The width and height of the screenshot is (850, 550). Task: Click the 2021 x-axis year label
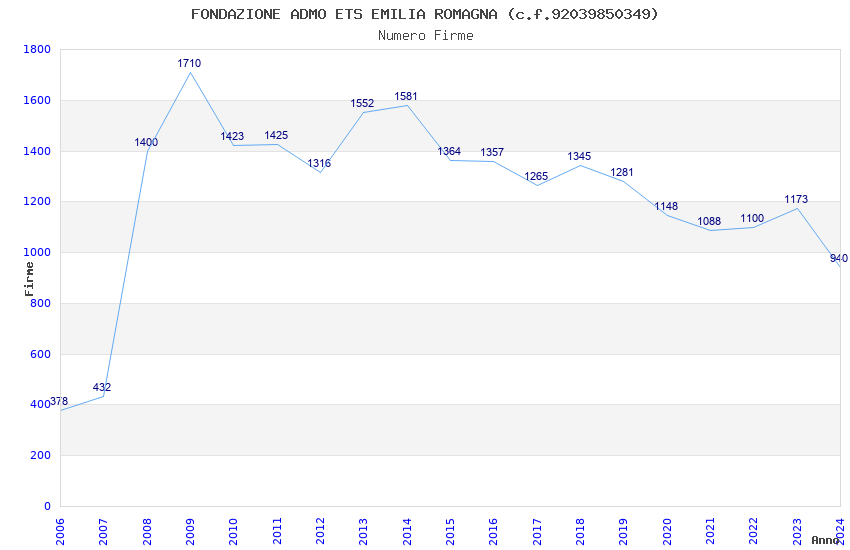(x=711, y=532)
